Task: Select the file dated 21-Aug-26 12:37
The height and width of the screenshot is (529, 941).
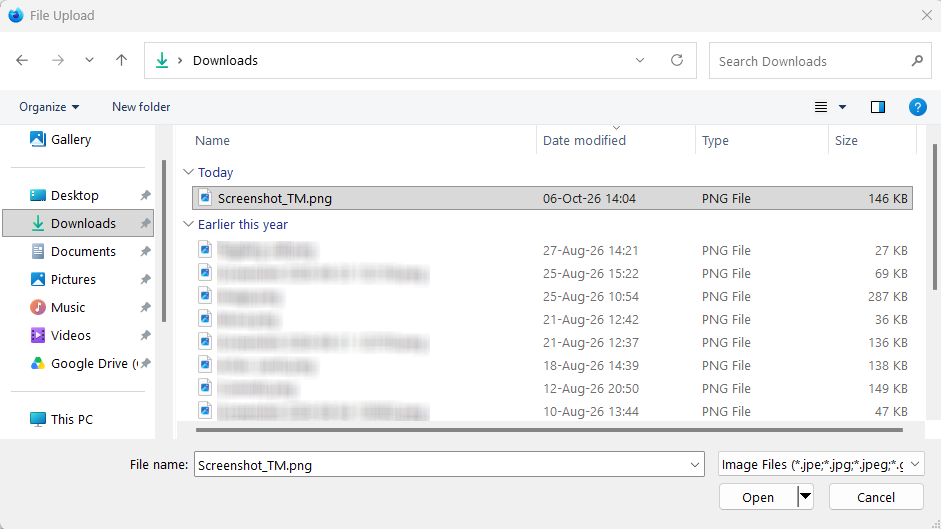Action: (x=552, y=342)
